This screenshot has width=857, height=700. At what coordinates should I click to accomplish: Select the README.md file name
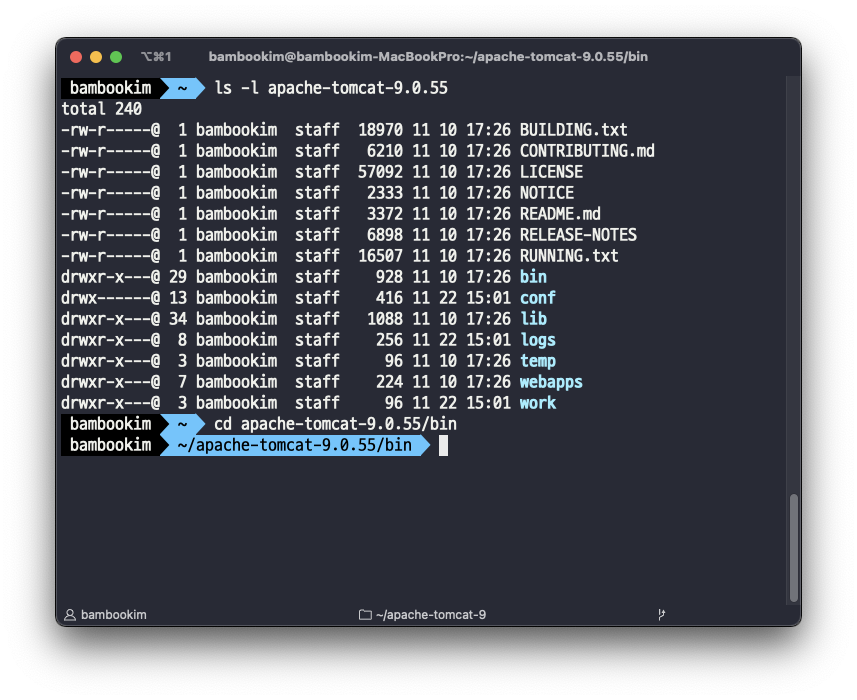560,214
